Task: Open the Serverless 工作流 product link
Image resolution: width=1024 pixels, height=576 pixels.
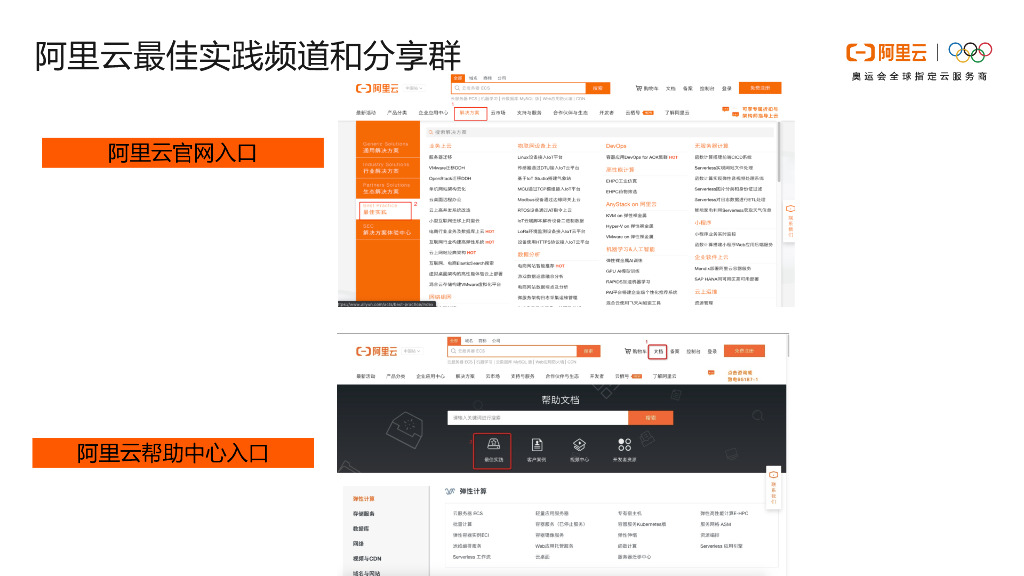Action: click(472, 557)
